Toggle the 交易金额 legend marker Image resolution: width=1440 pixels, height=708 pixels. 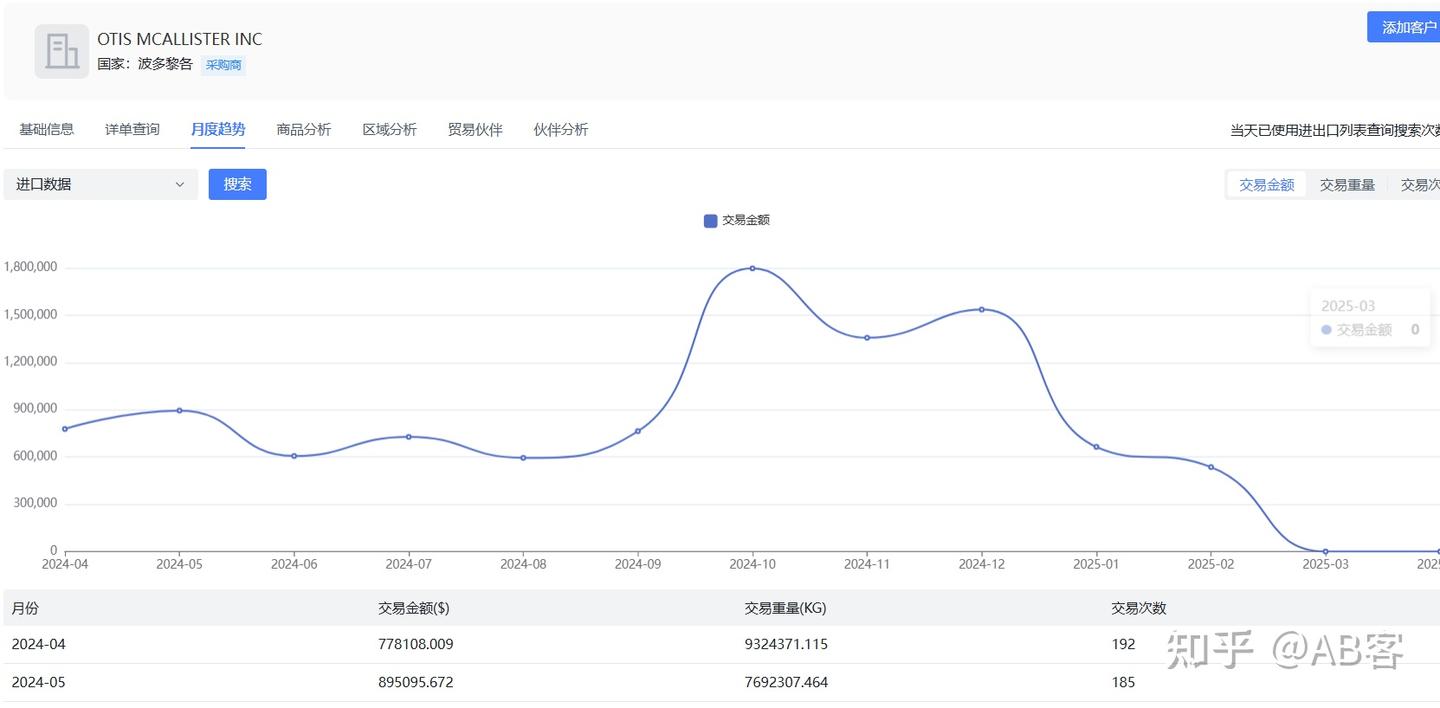(710, 221)
